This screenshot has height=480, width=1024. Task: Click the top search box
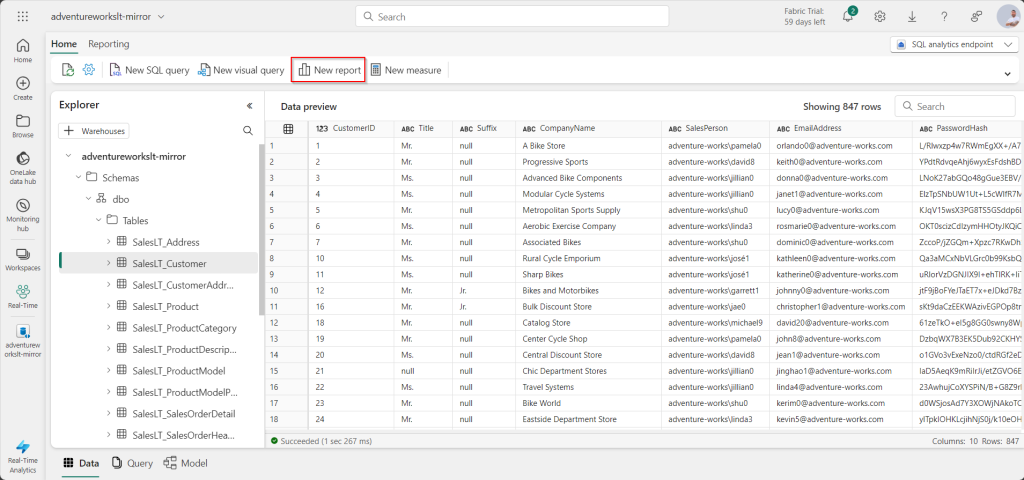click(x=512, y=16)
